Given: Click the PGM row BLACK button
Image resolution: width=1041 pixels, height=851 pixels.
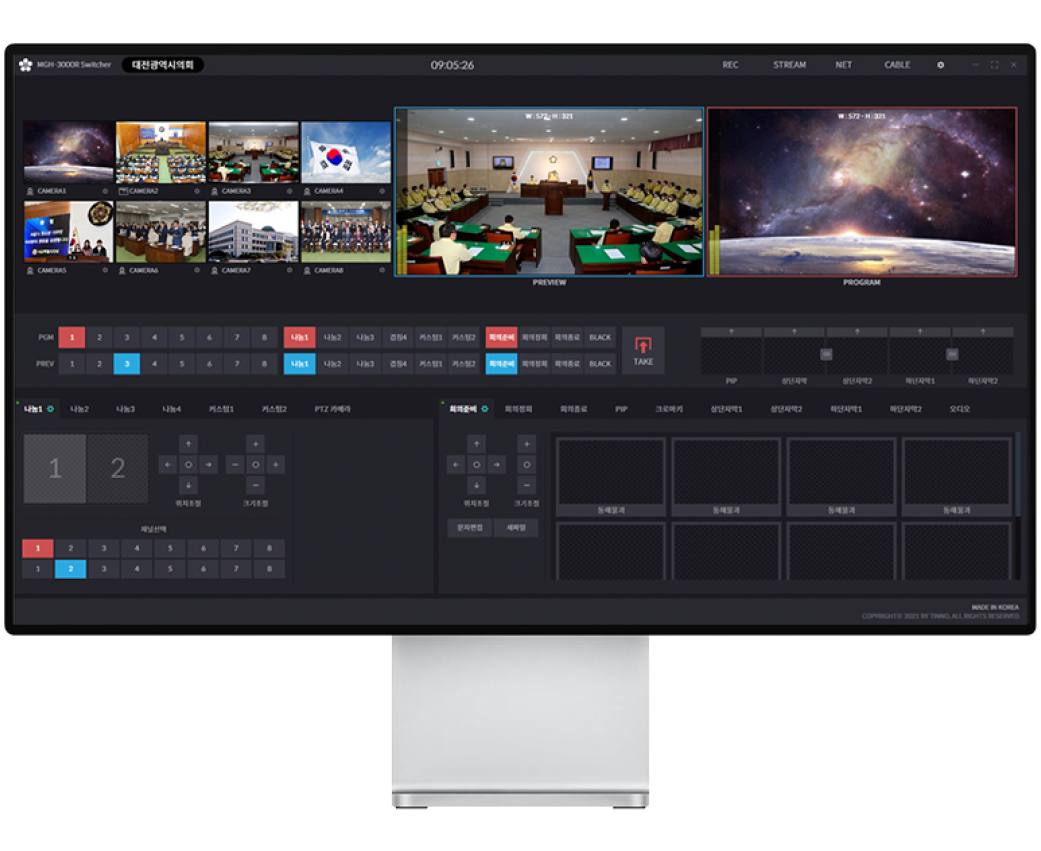Looking at the screenshot, I should 600,337.
